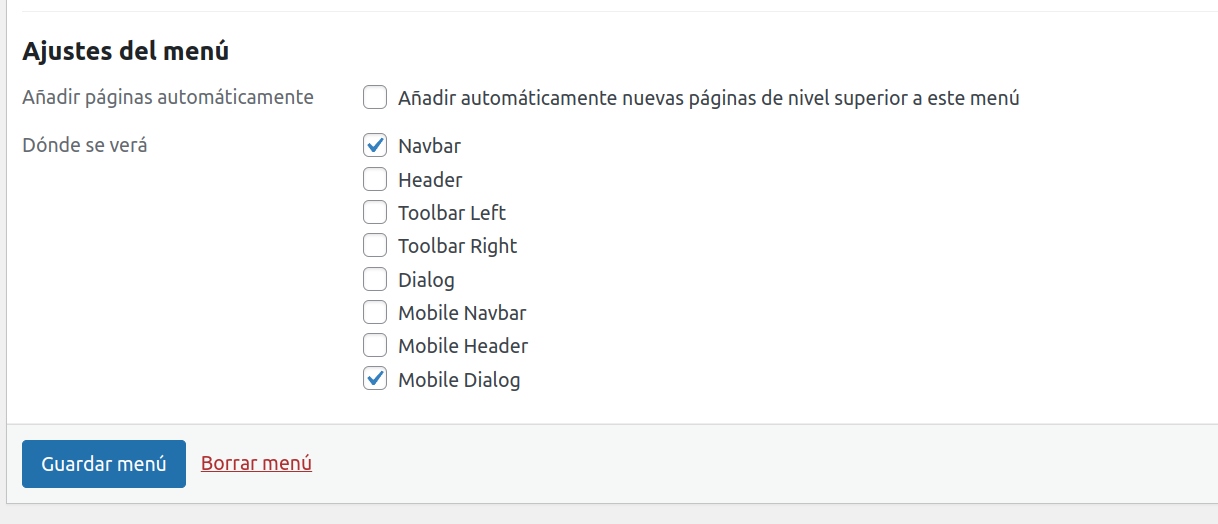The height and width of the screenshot is (524, 1218).
Task: Click the 'Header' label text
Action: 430,180
